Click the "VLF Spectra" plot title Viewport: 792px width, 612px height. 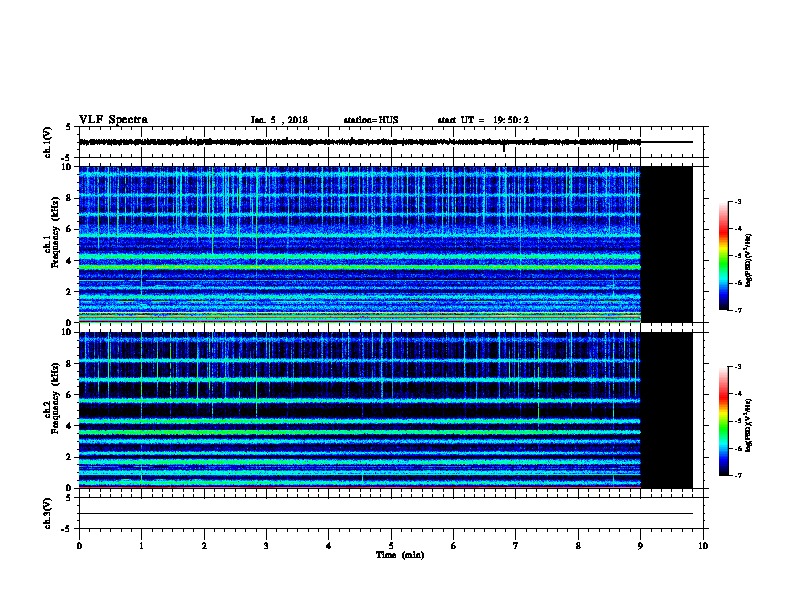click(x=113, y=119)
